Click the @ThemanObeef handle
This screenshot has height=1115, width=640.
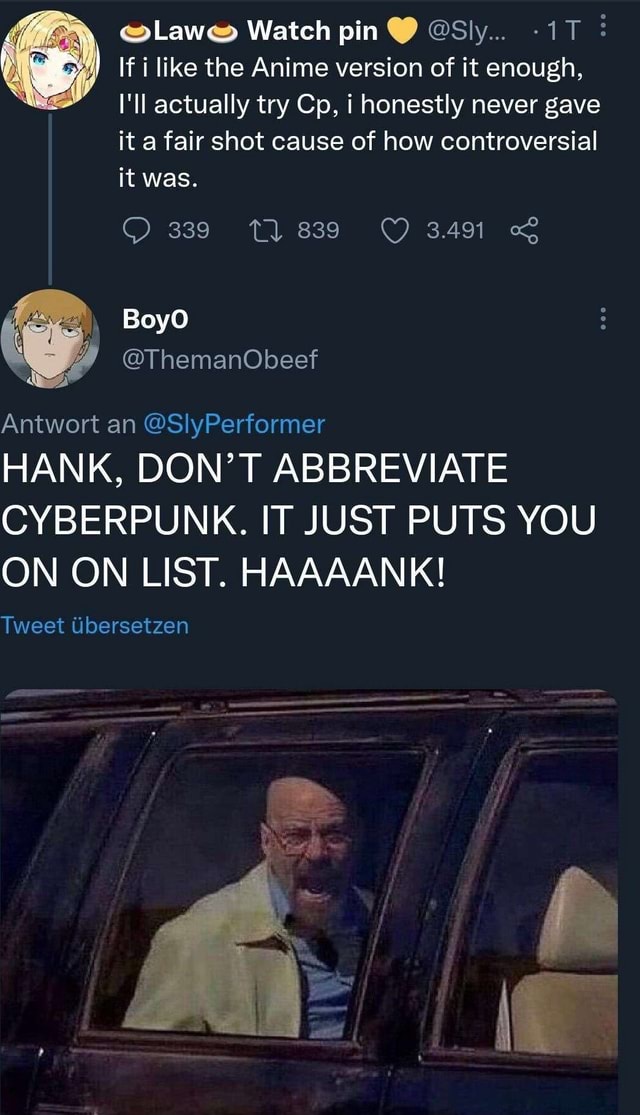tap(217, 360)
